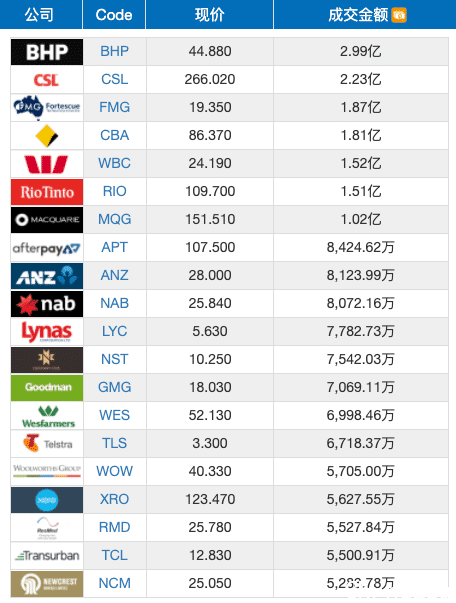Click the afterpay logo
Image resolution: width=456 pixels, height=603 pixels.
(x=47, y=248)
